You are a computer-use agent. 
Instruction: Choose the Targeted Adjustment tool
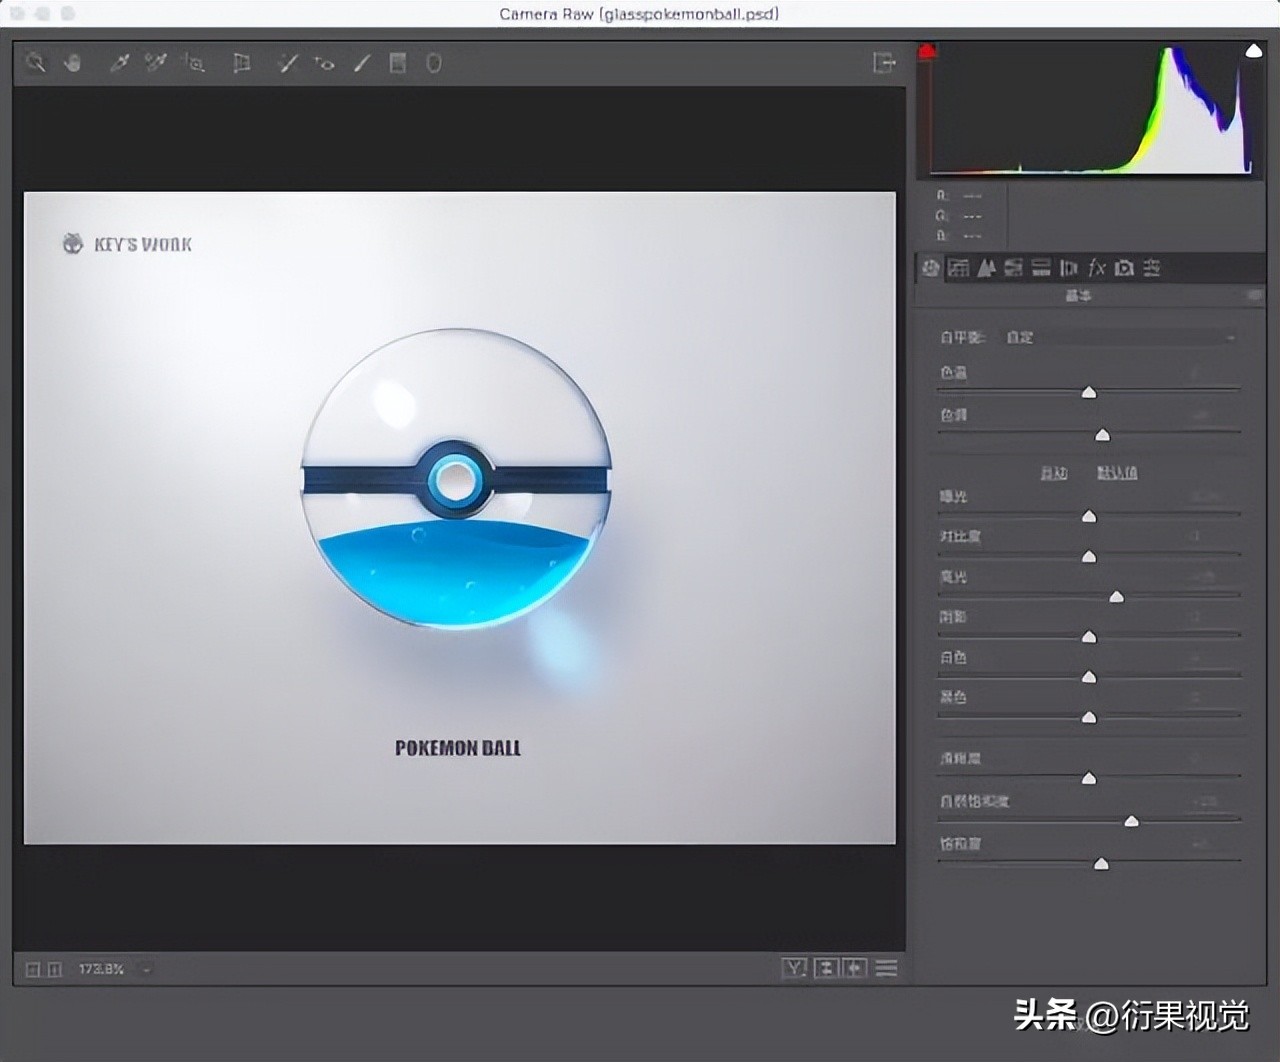pyautogui.click(x=194, y=63)
